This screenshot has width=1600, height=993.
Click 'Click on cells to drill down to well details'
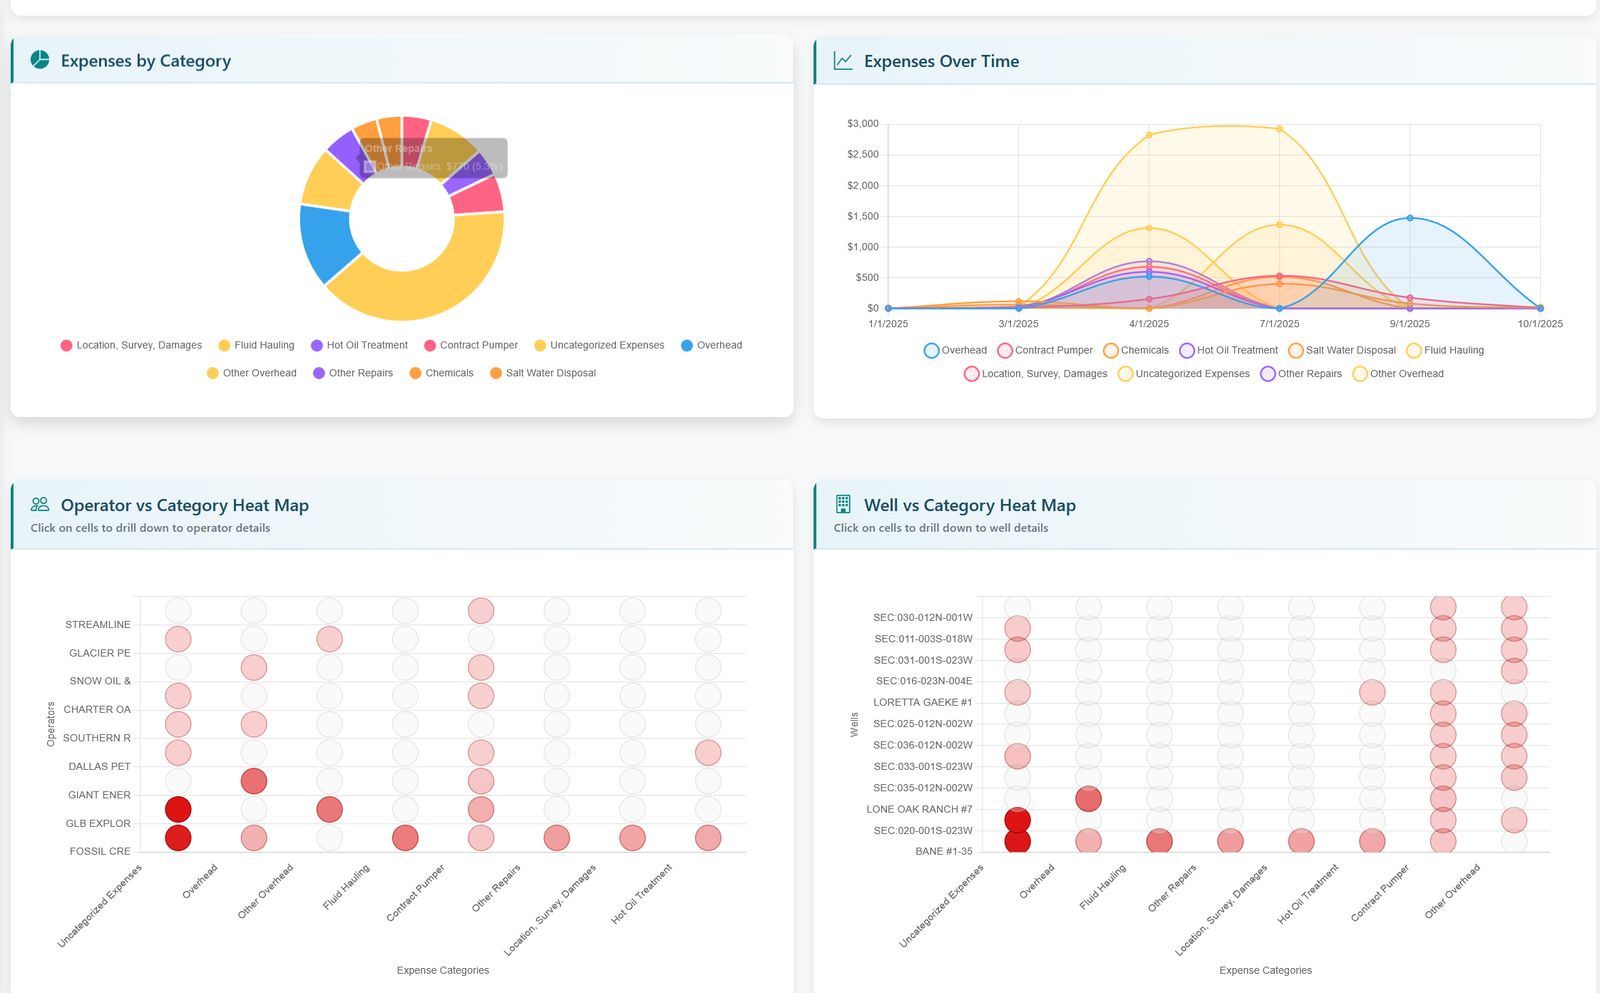pyautogui.click(x=941, y=528)
